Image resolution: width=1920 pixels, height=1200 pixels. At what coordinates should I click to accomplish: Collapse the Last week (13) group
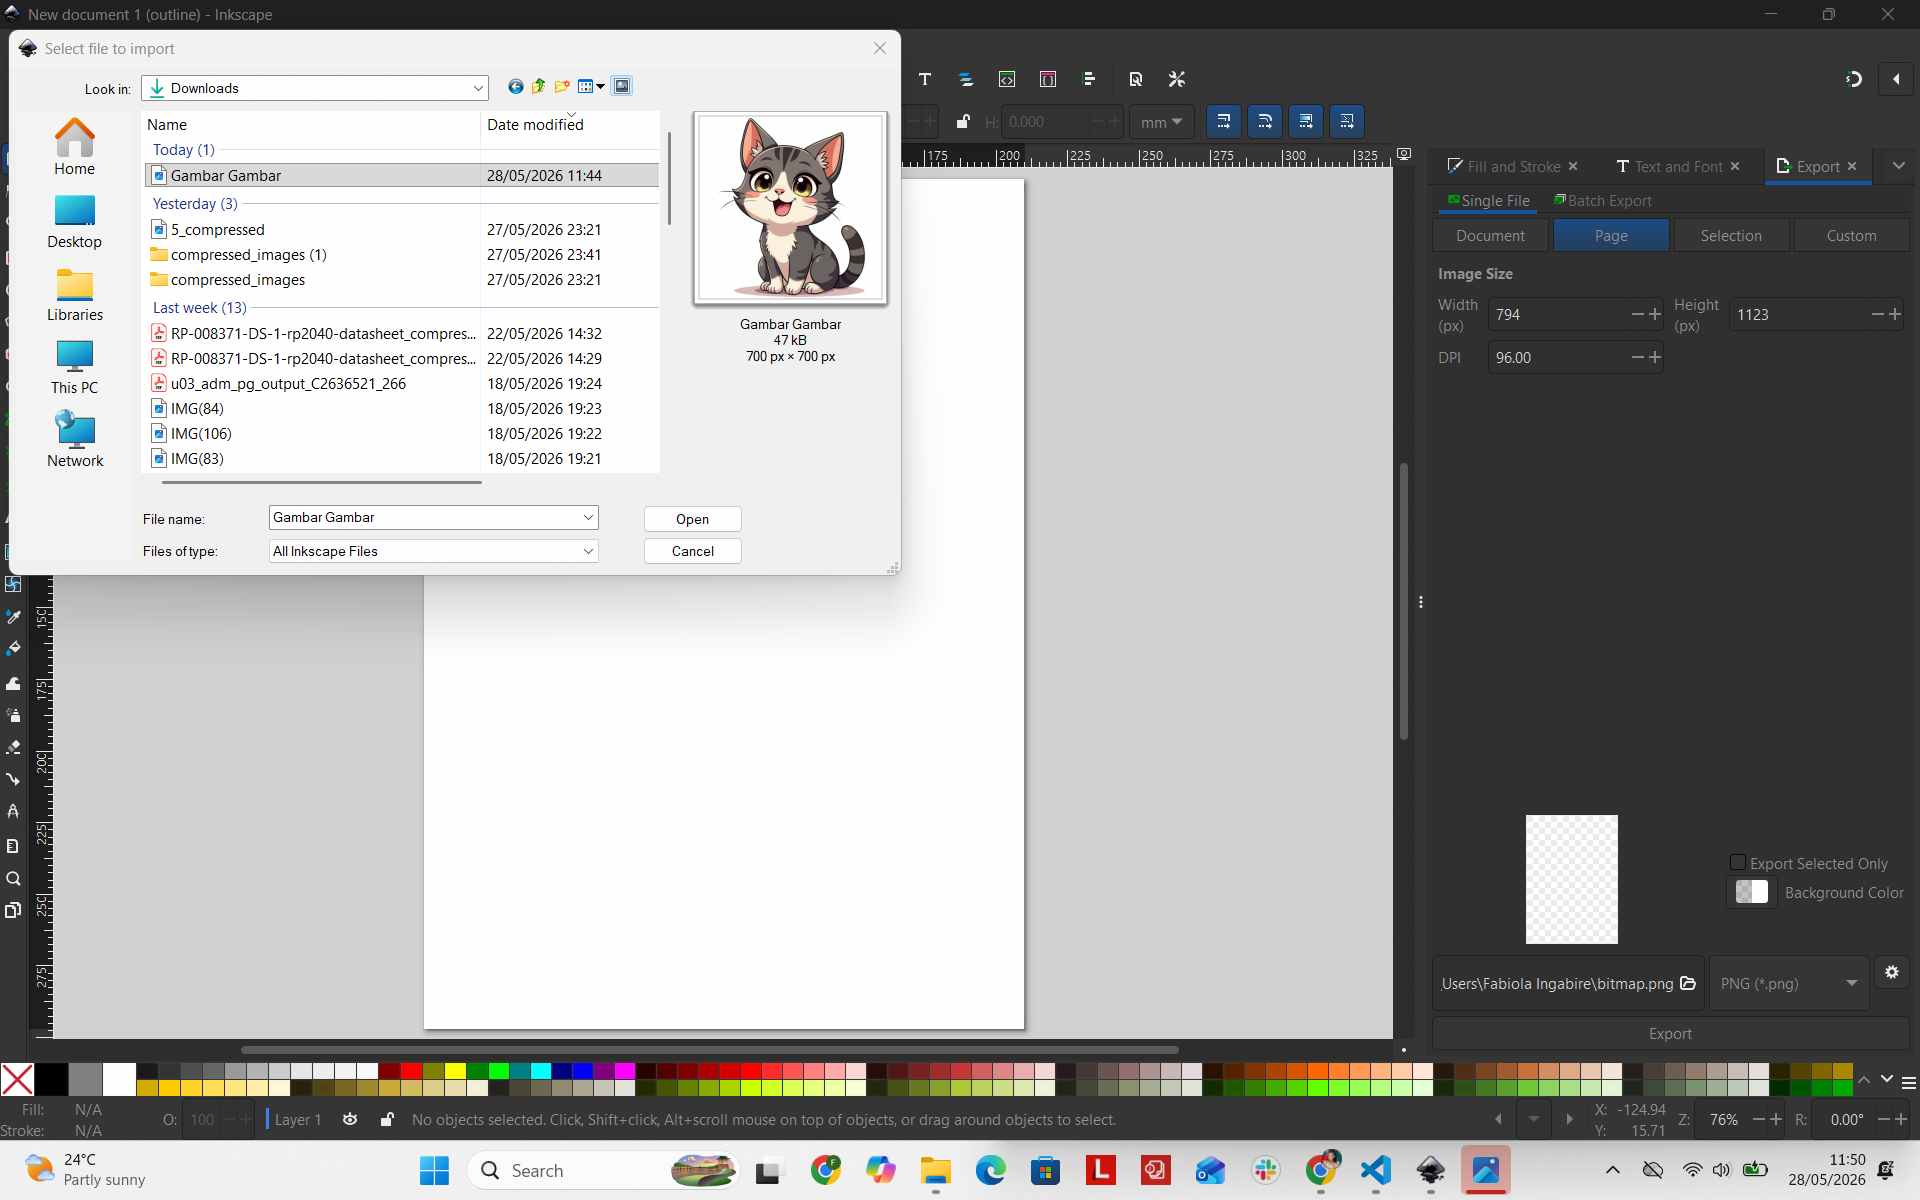(x=199, y=307)
